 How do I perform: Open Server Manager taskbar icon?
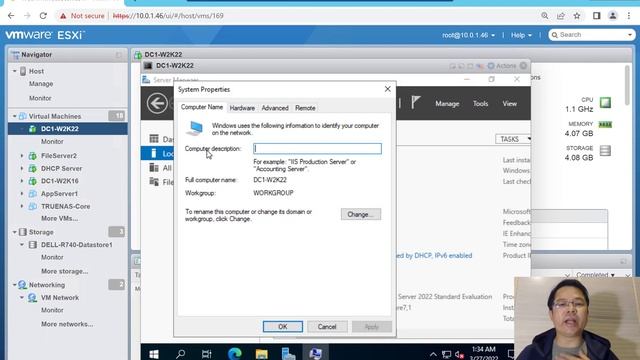288,353
